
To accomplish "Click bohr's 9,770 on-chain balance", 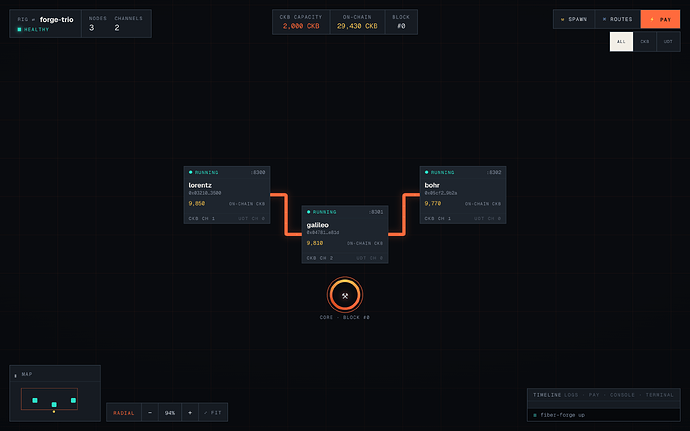I will pos(433,203).
